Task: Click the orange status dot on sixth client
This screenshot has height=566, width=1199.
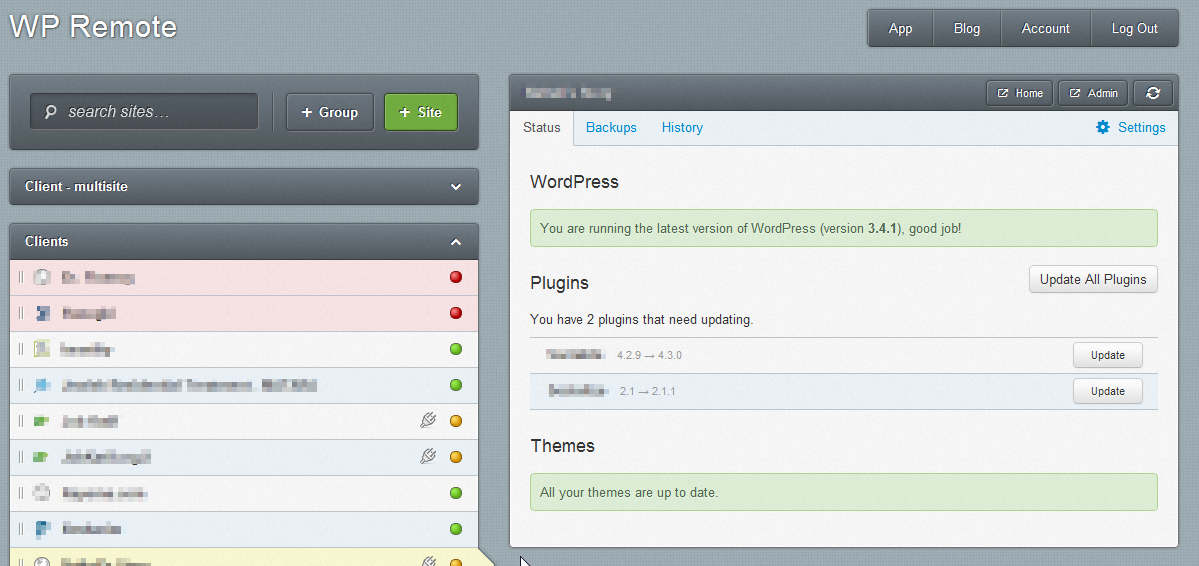Action: point(456,457)
